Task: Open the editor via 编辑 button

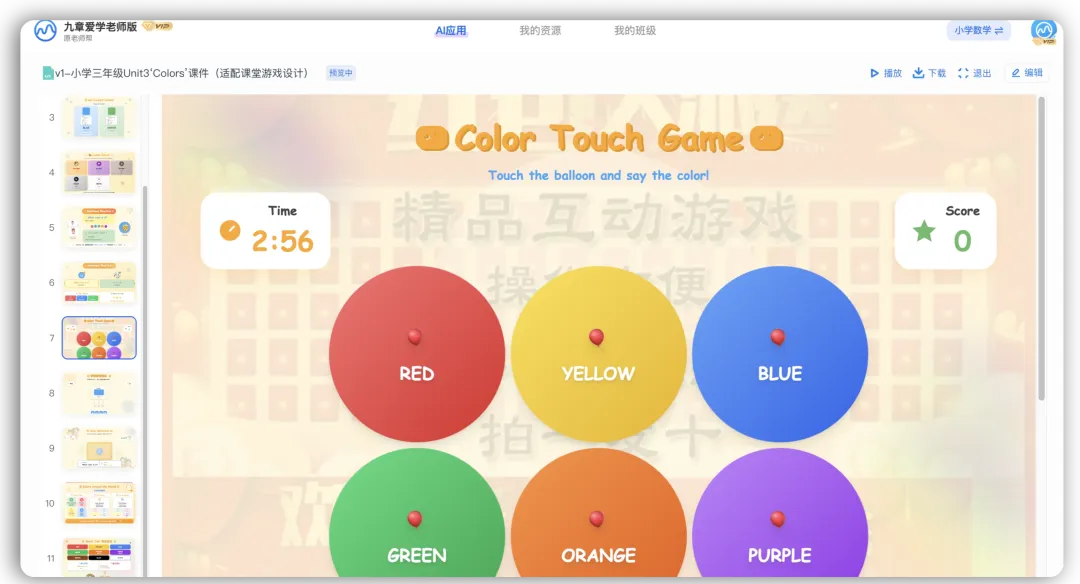Action: point(1027,73)
